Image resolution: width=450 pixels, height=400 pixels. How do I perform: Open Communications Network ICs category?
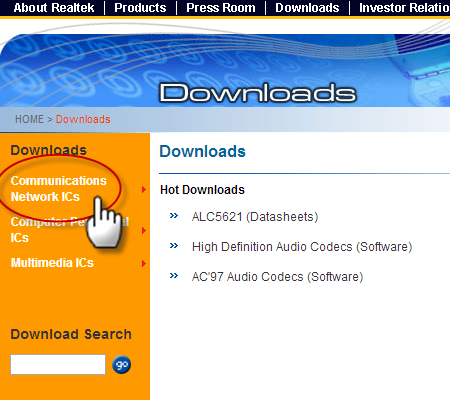coord(59,189)
